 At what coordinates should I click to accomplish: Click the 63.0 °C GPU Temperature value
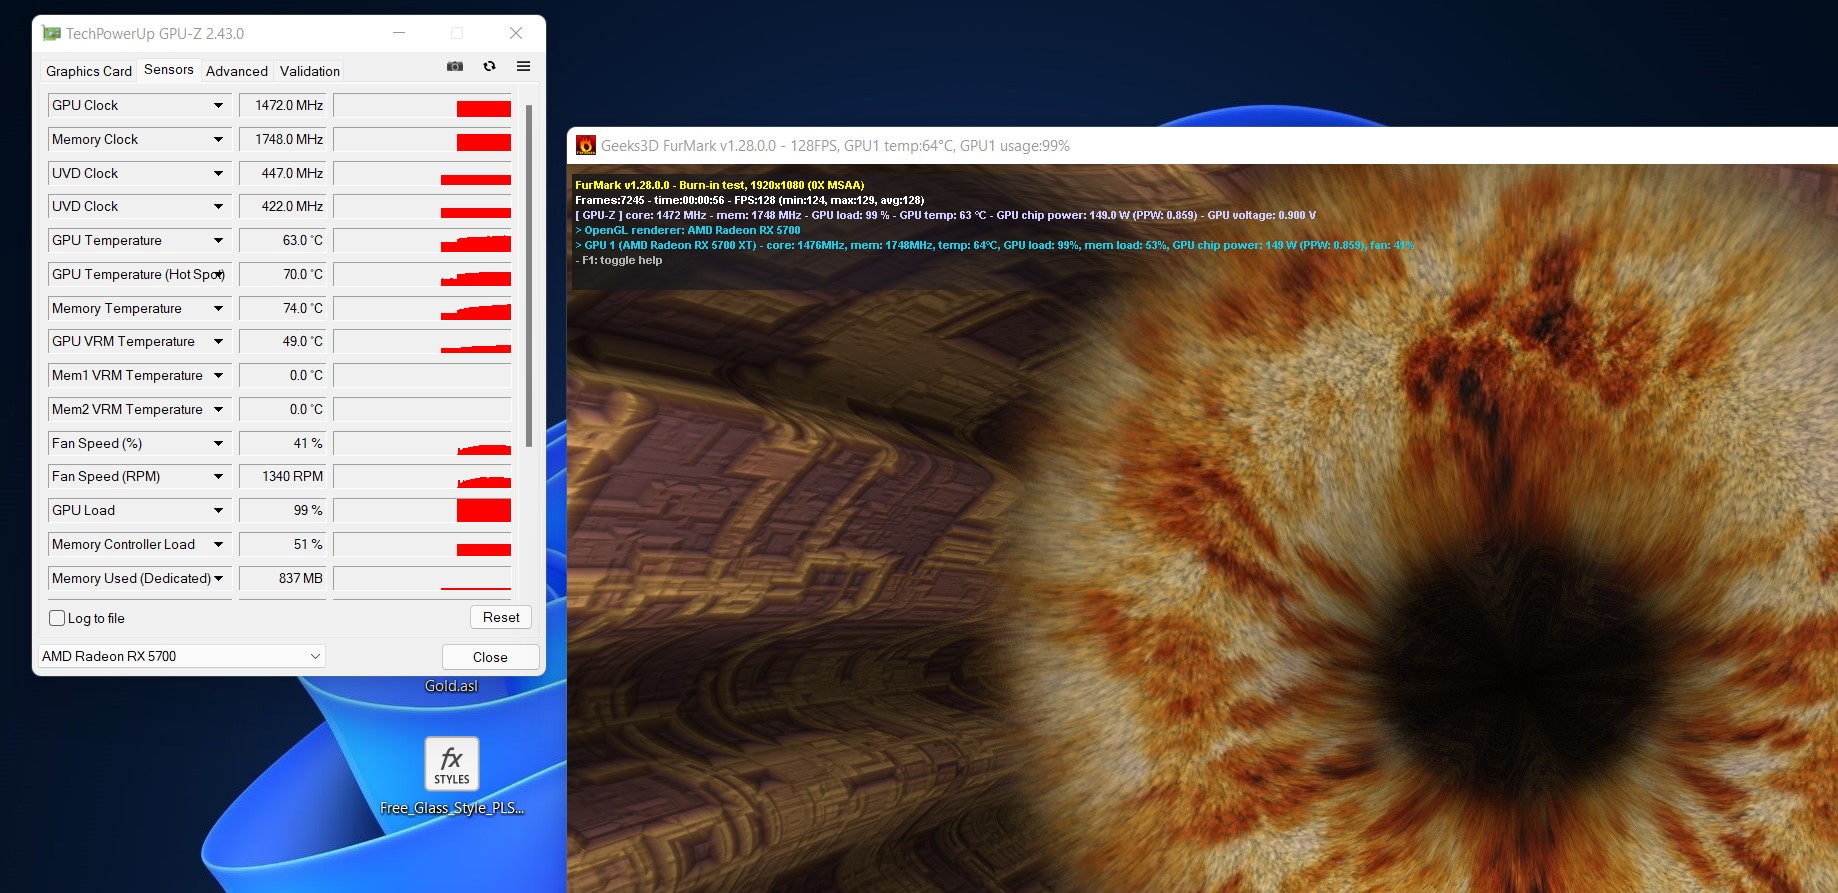tap(285, 241)
